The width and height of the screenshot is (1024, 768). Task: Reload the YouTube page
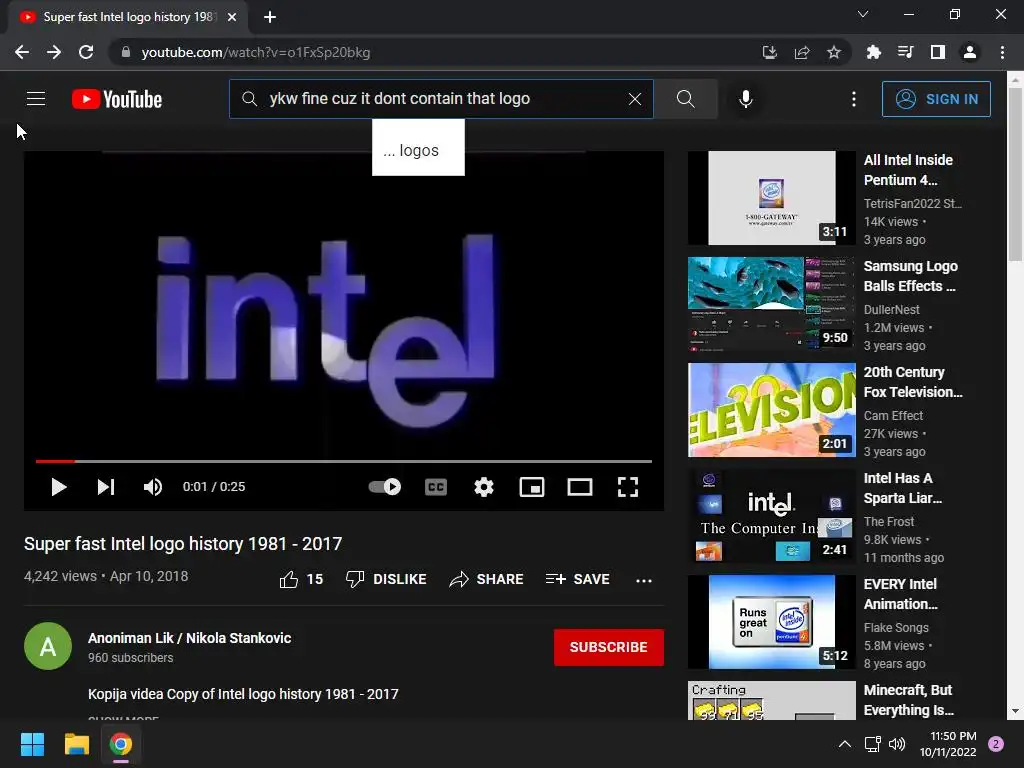(x=86, y=52)
